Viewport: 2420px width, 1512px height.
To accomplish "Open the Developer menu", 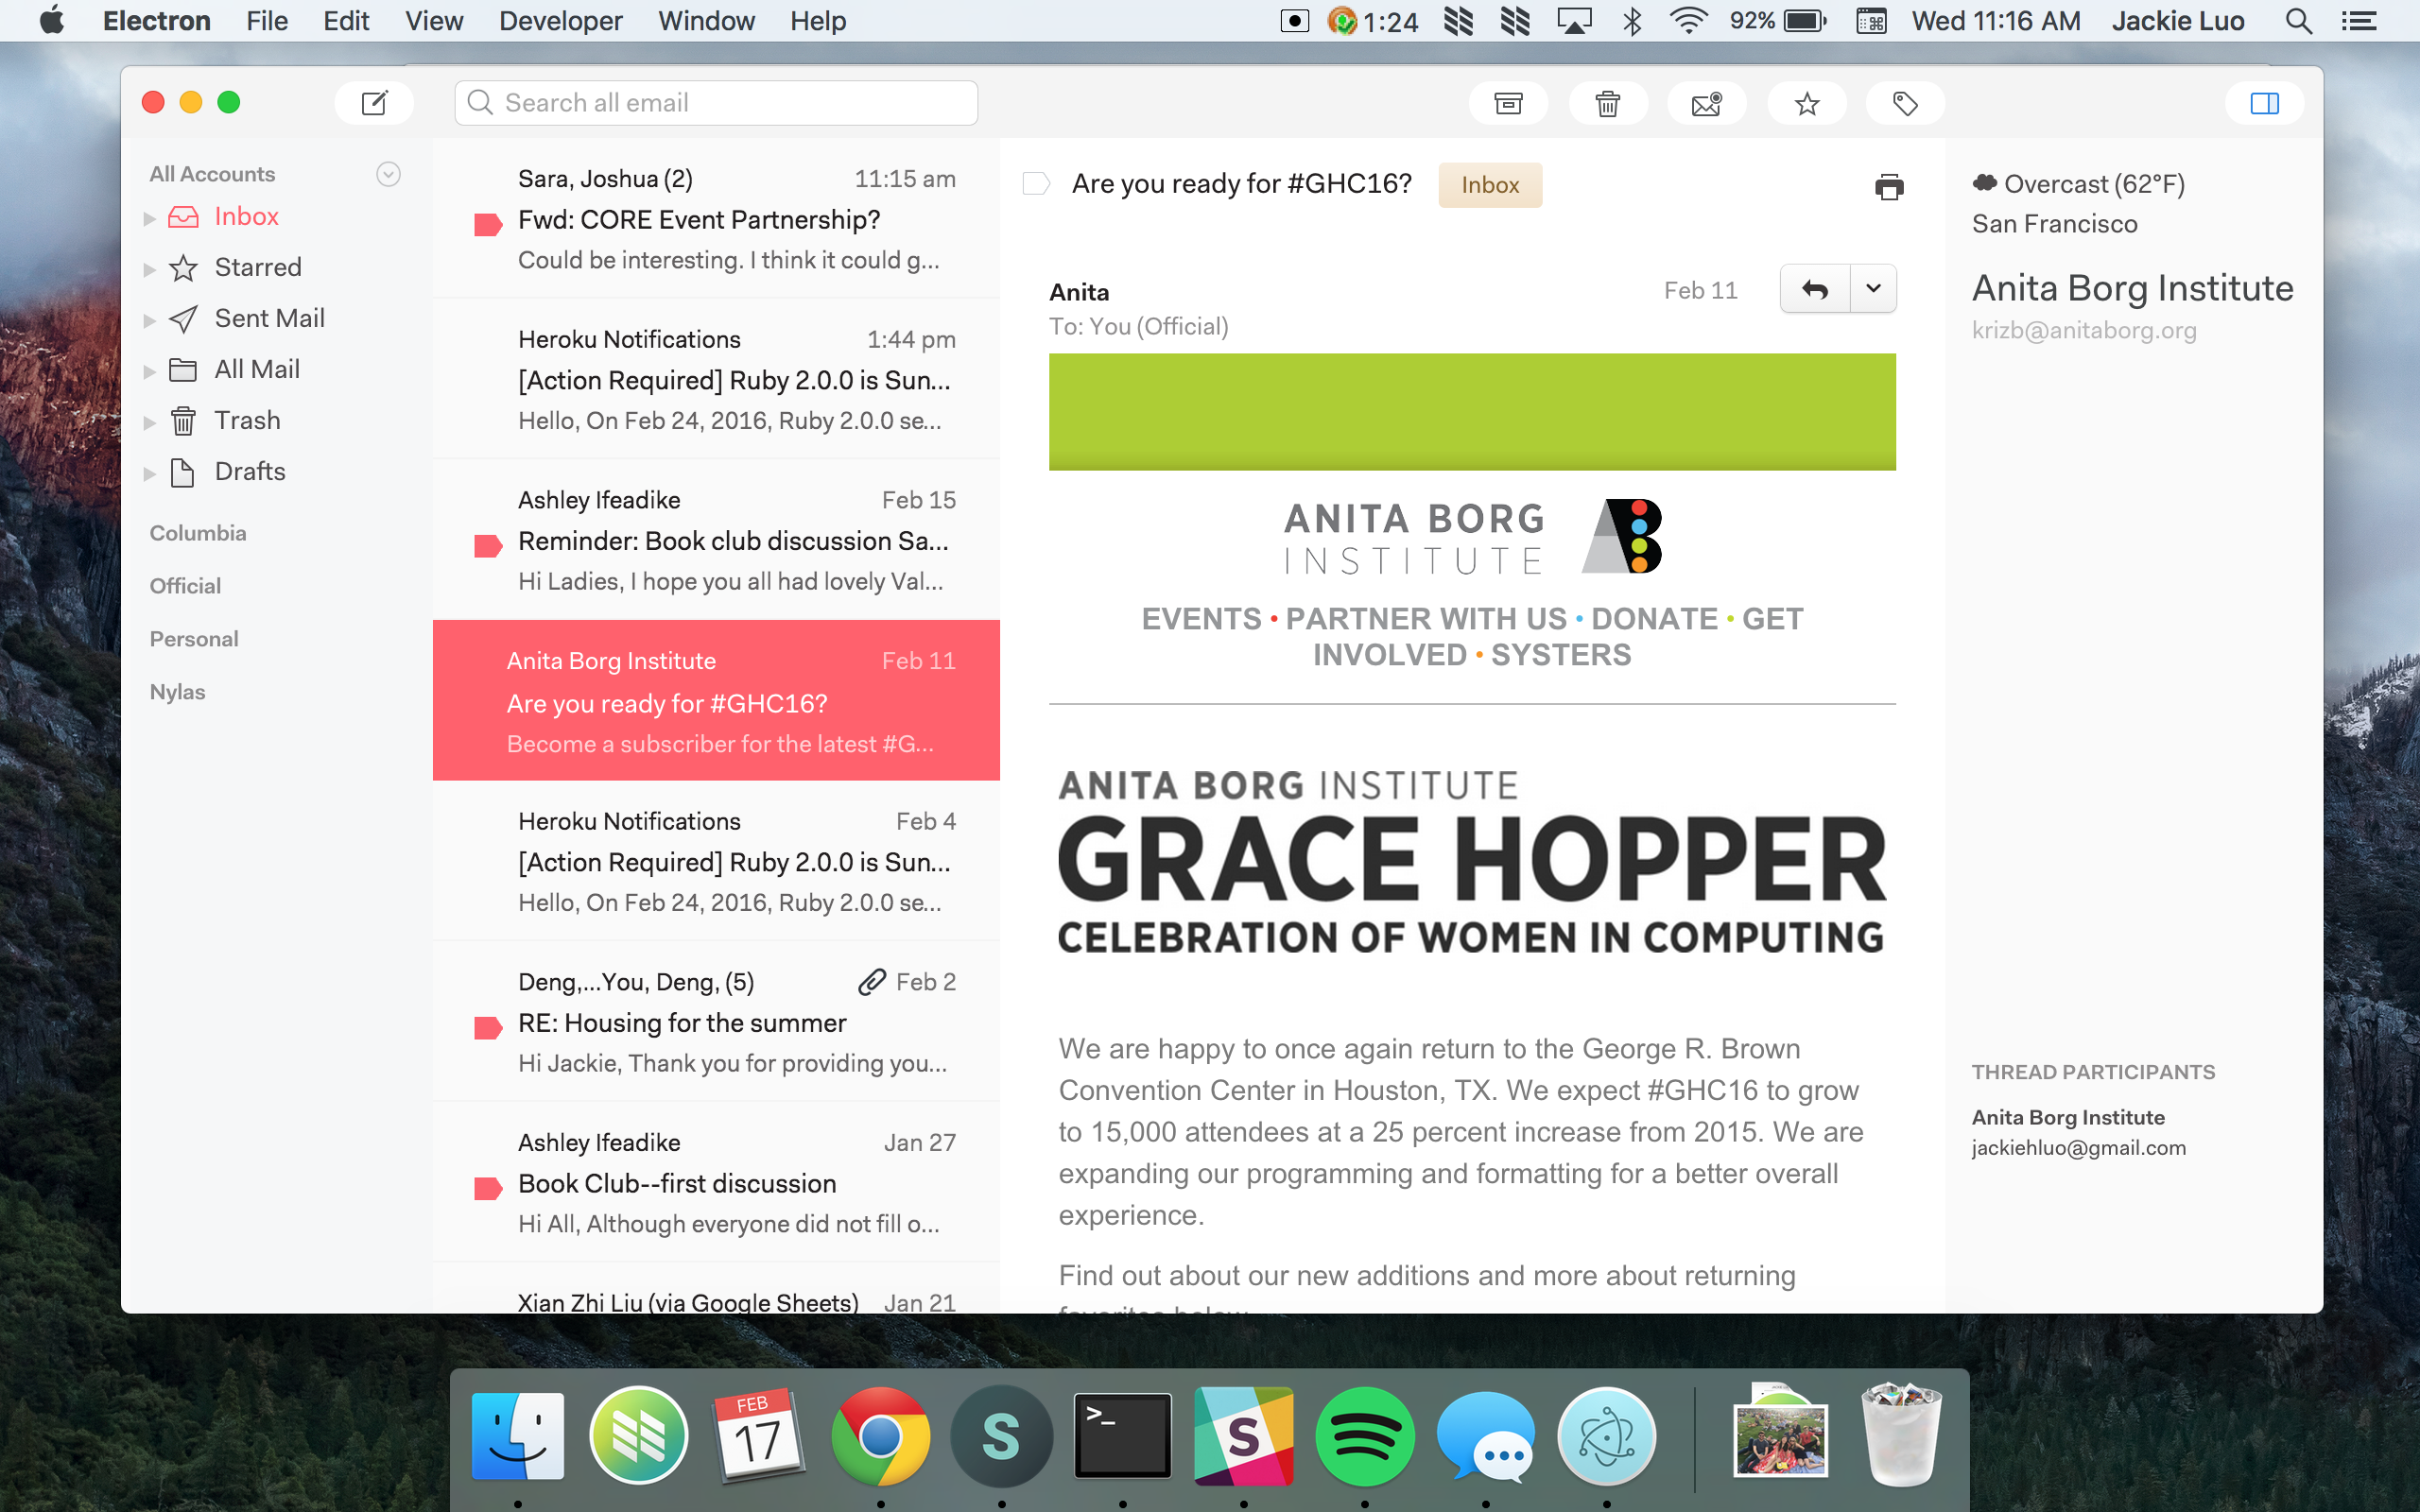I will point(560,21).
